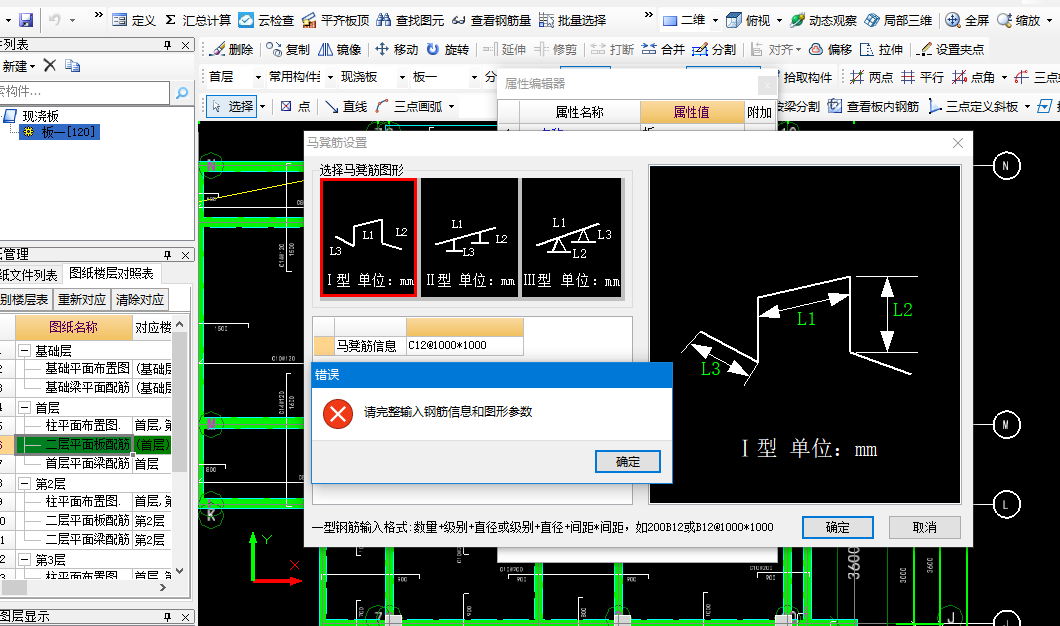Click the 合并 merge tool

tap(663, 49)
